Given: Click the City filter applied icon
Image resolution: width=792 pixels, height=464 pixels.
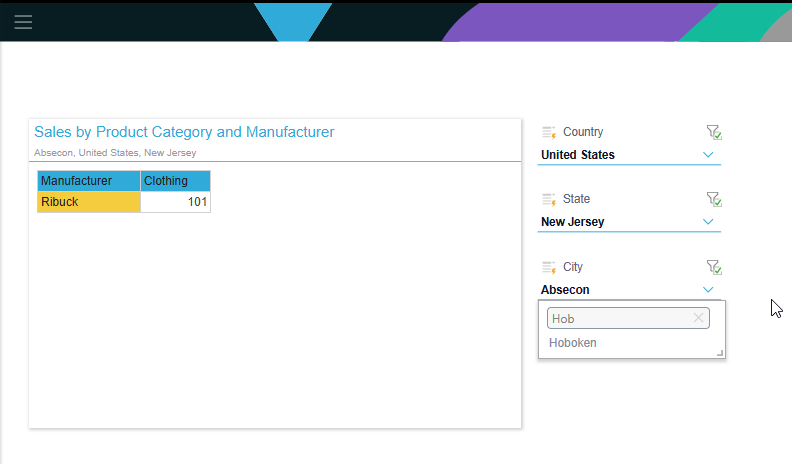Looking at the screenshot, I should (714, 267).
